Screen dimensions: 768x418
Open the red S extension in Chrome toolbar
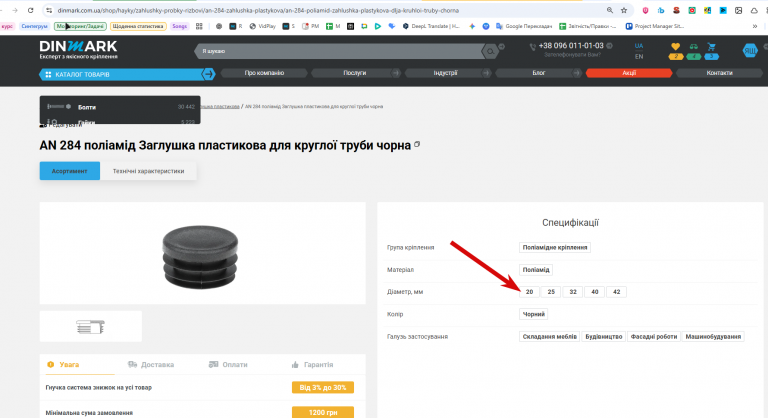(676, 10)
